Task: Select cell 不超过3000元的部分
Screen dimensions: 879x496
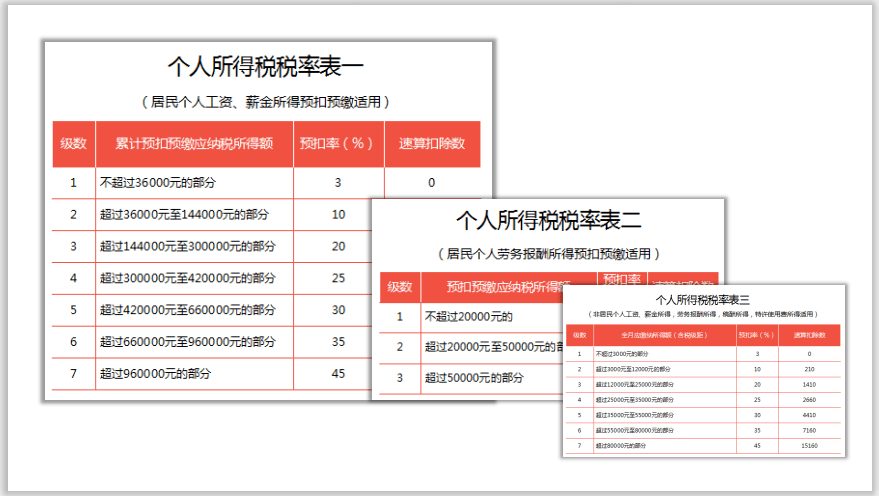Action: pos(622,354)
